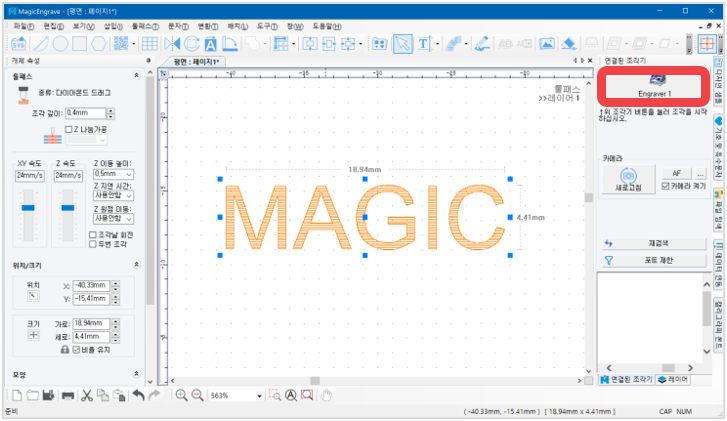Toggle the 두번 조각 checkbox
Image resolution: width=727 pixels, height=421 pixels.
click(x=93, y=244)
